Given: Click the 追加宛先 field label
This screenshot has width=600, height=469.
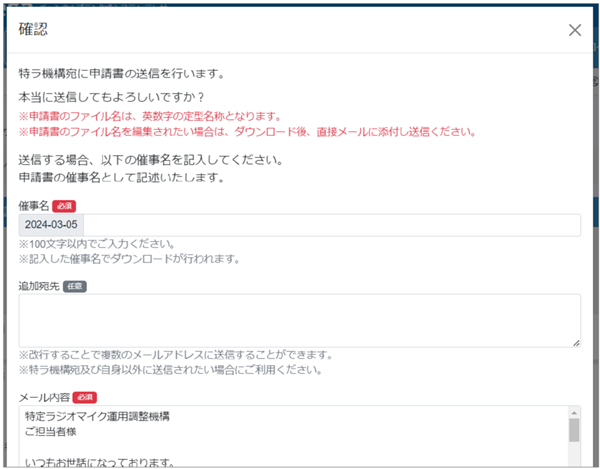Looking at the screenshot, I should tap(39, 286).
